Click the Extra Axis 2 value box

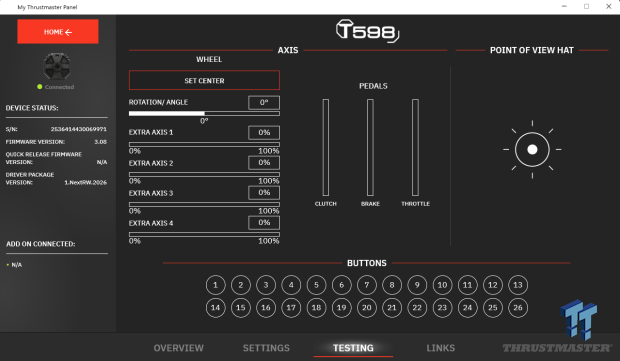[x=264, y=163]
